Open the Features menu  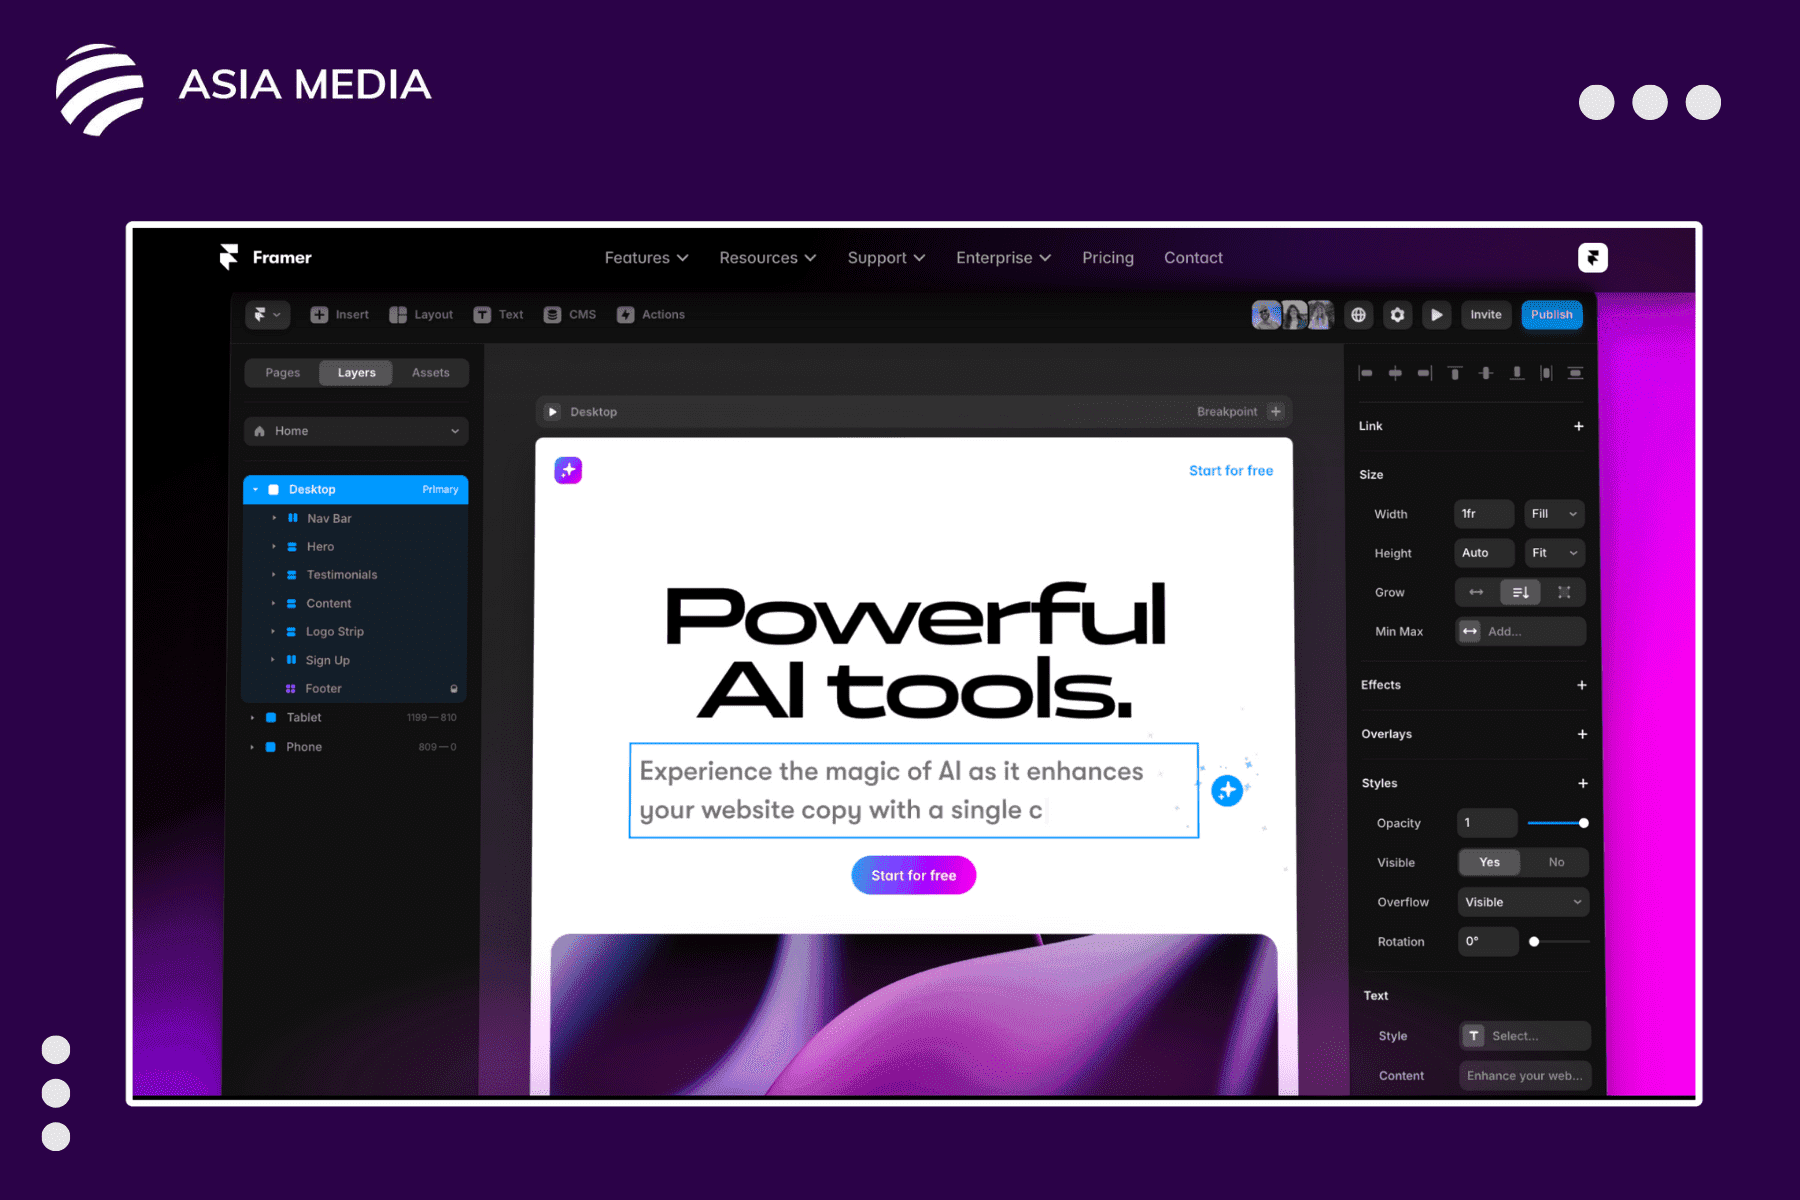click(646, 258)
